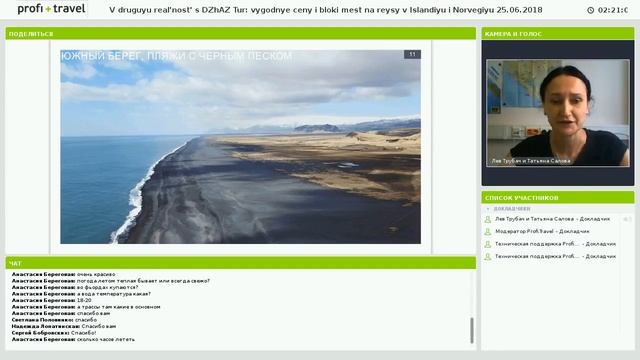
Task: Click the chat panel scrollbar handle
Action: pyautogui.click(x=472, y=330)
